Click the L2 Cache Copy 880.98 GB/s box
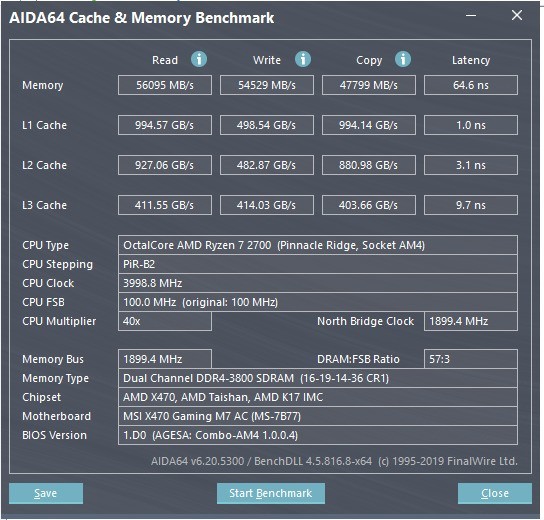544x520 pixels. [x=369, y=165]
